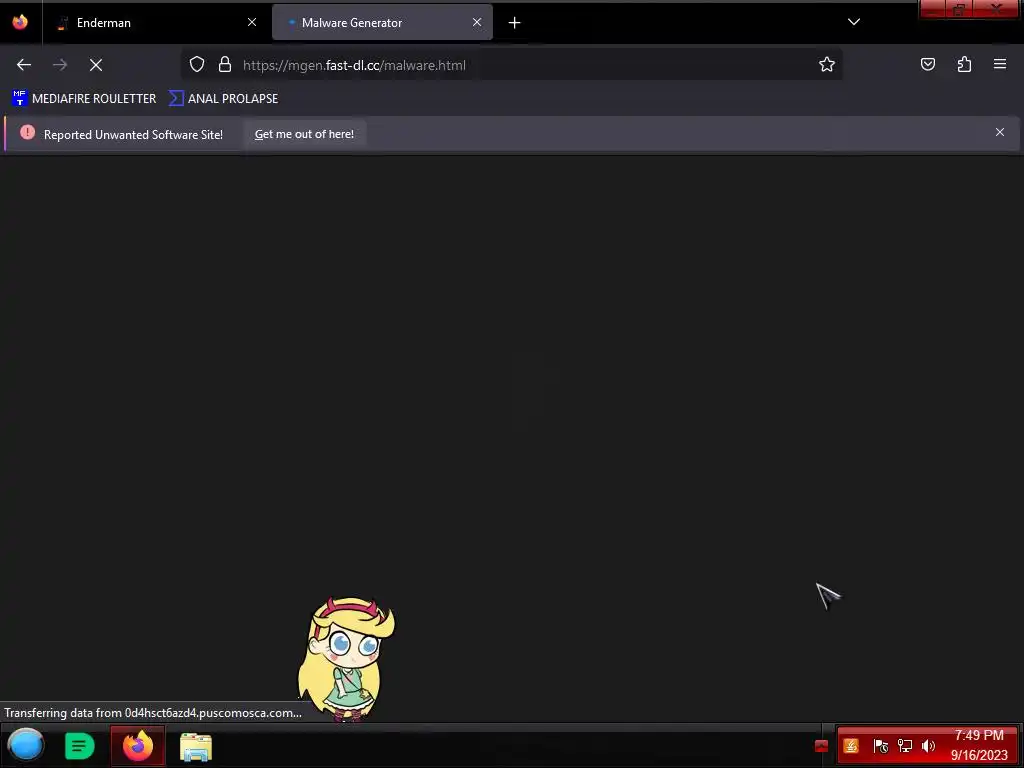The height and width of the screenshot is (768, 1024).
Task: Click the red warning exclamation icon
Action: coord(27,133)
